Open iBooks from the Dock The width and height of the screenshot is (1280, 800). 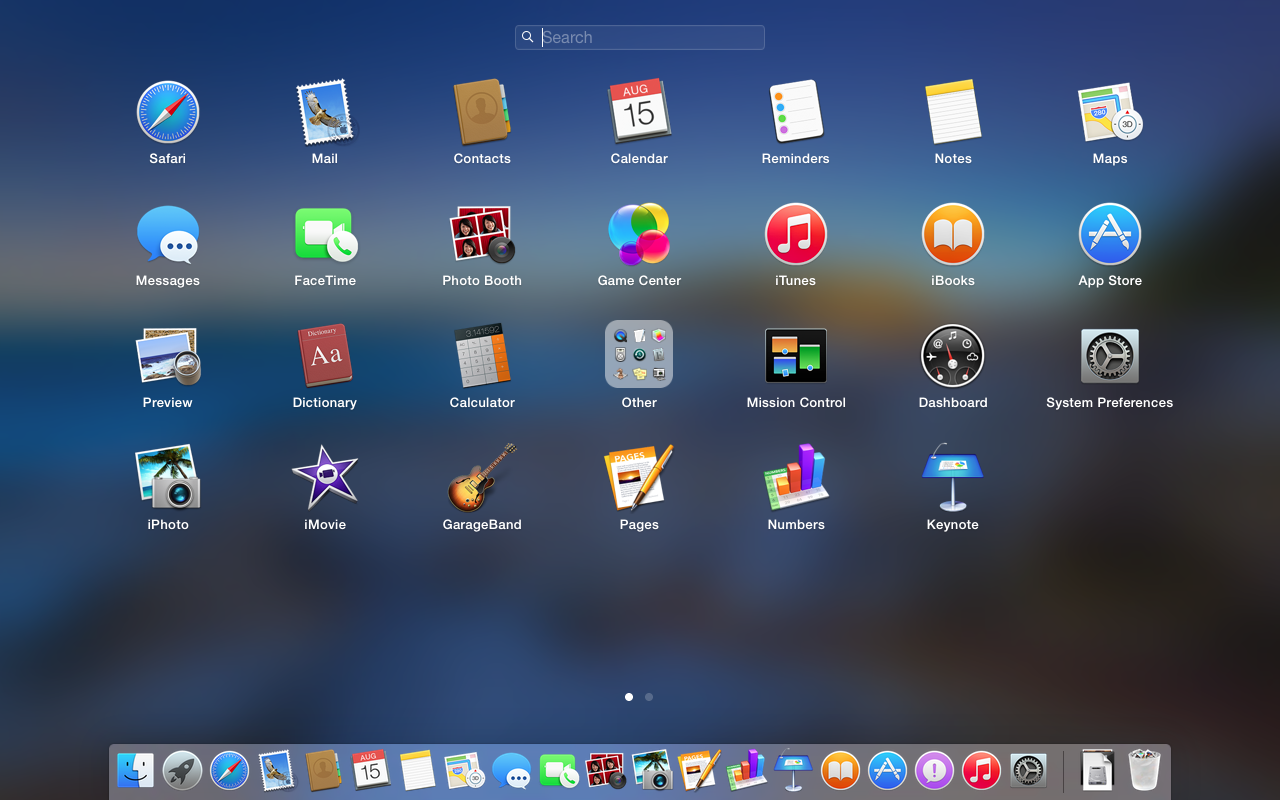[841, 771]
